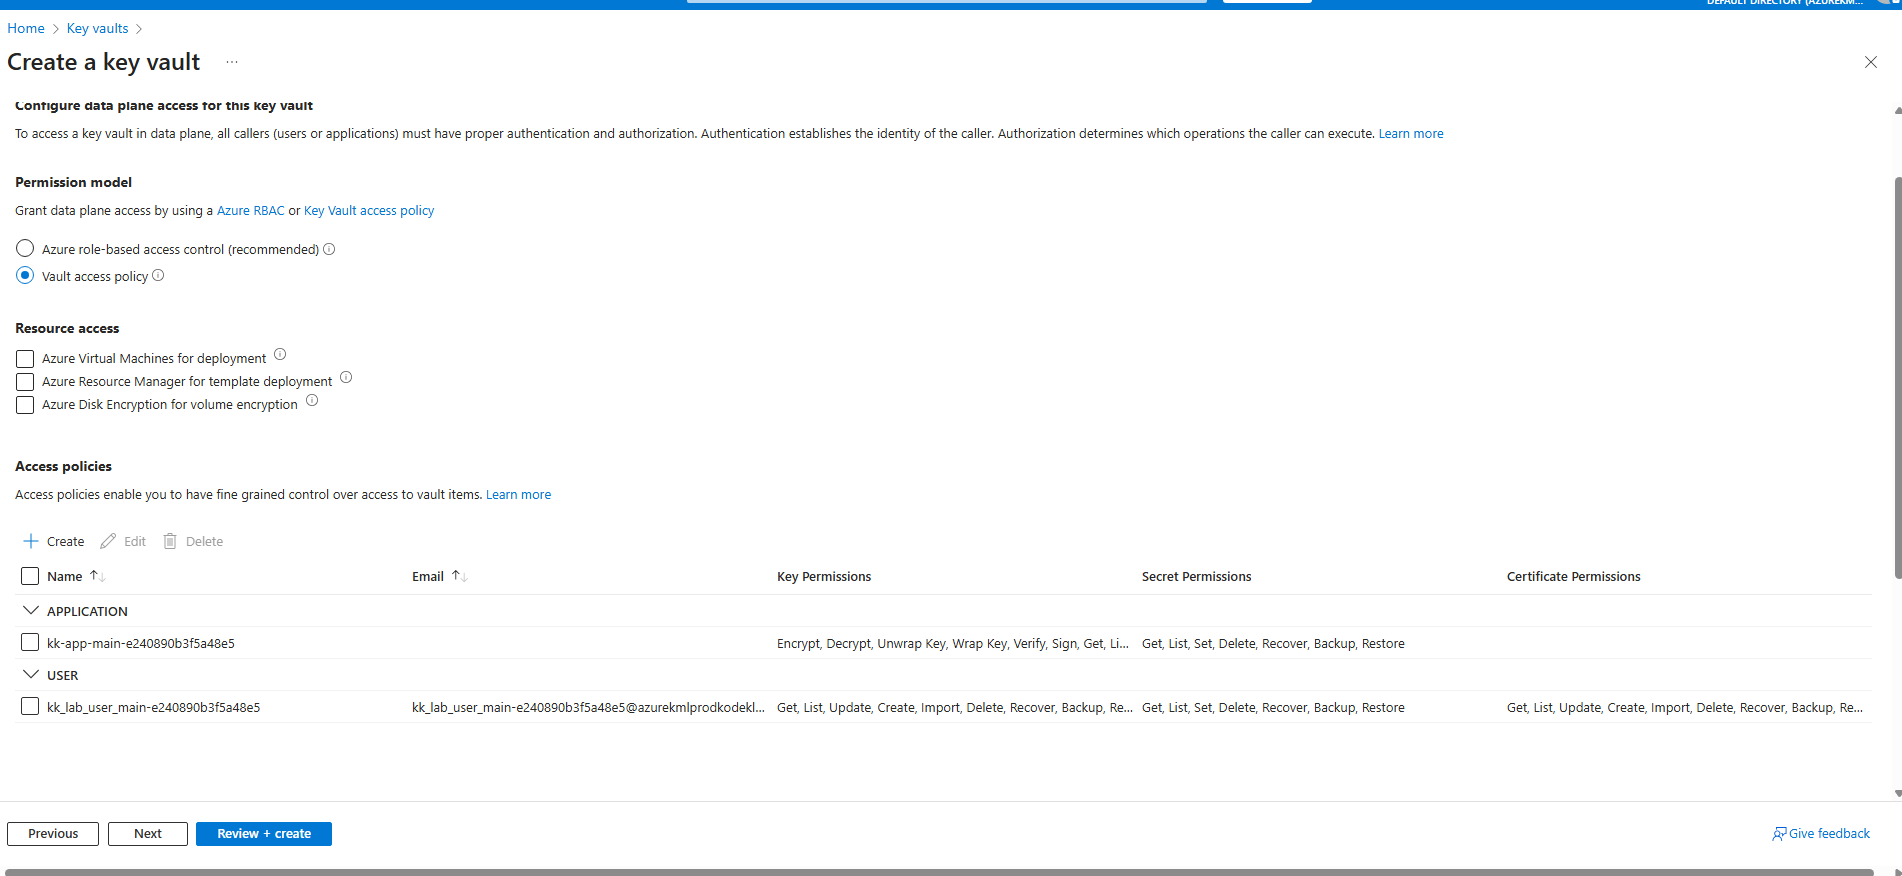The image size is (1902, 876).
Task: Open the Azure RBAC link
Action: (251, 210)
